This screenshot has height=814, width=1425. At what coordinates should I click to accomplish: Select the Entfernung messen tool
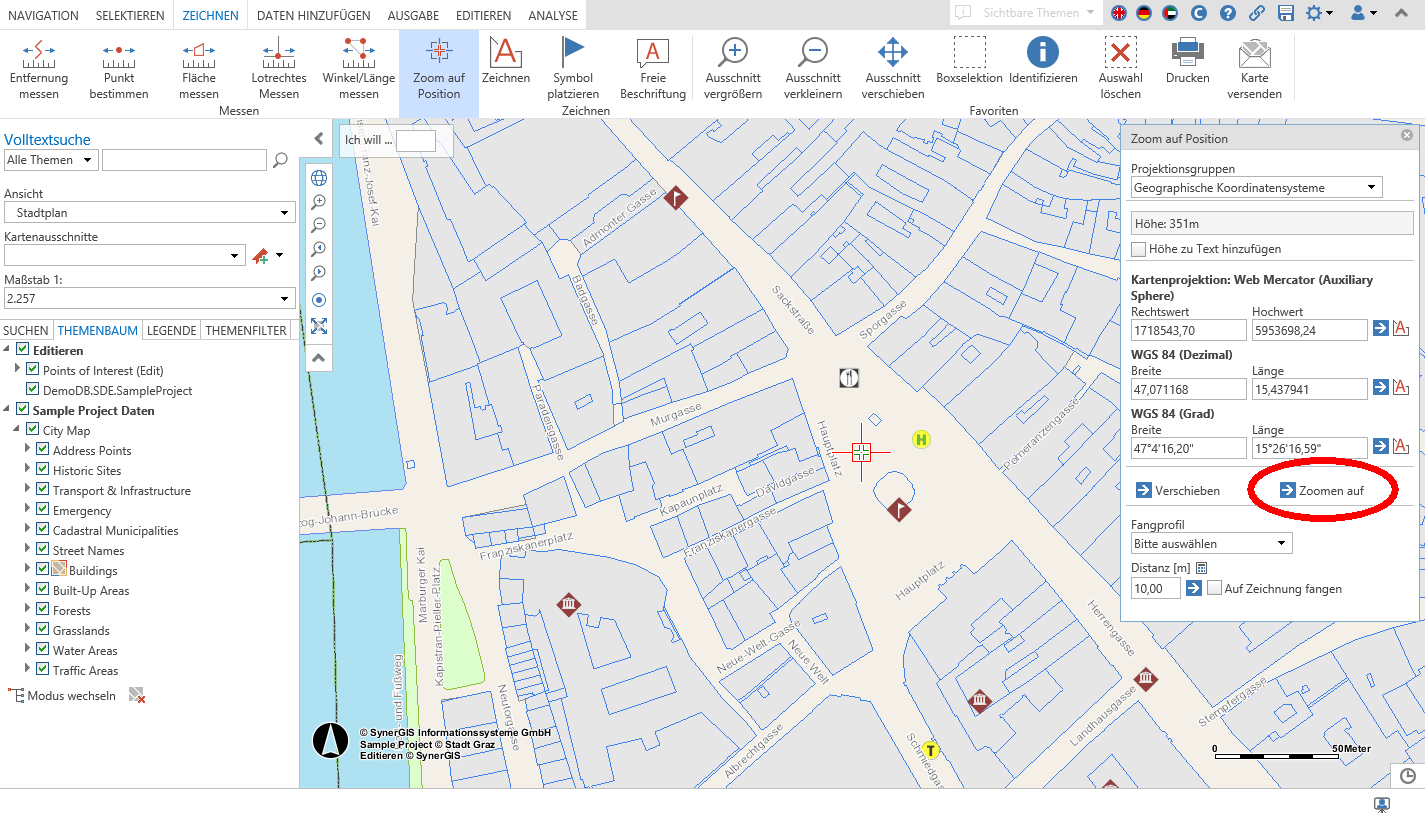[39, 67]
